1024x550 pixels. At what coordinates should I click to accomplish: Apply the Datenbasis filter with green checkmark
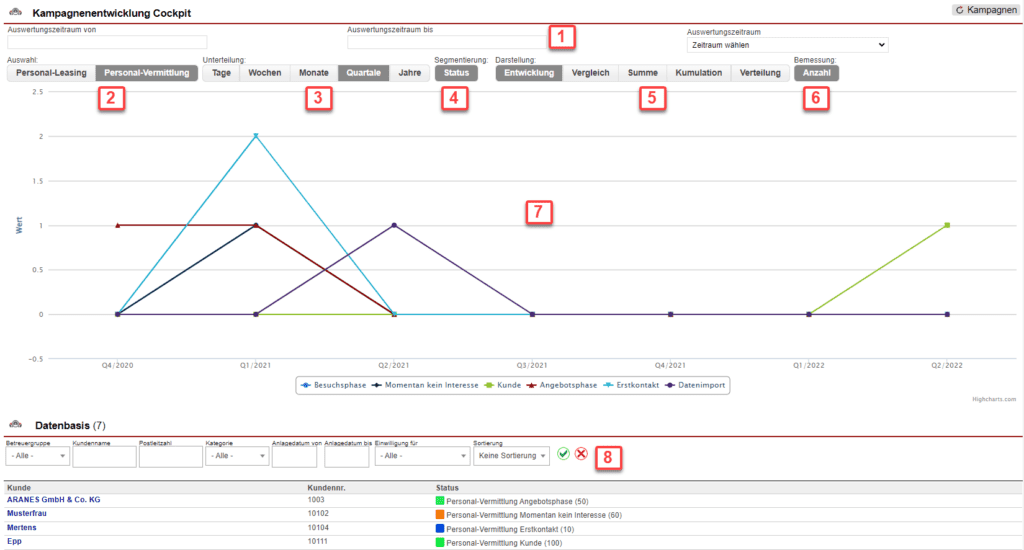(x=564, y=454)
